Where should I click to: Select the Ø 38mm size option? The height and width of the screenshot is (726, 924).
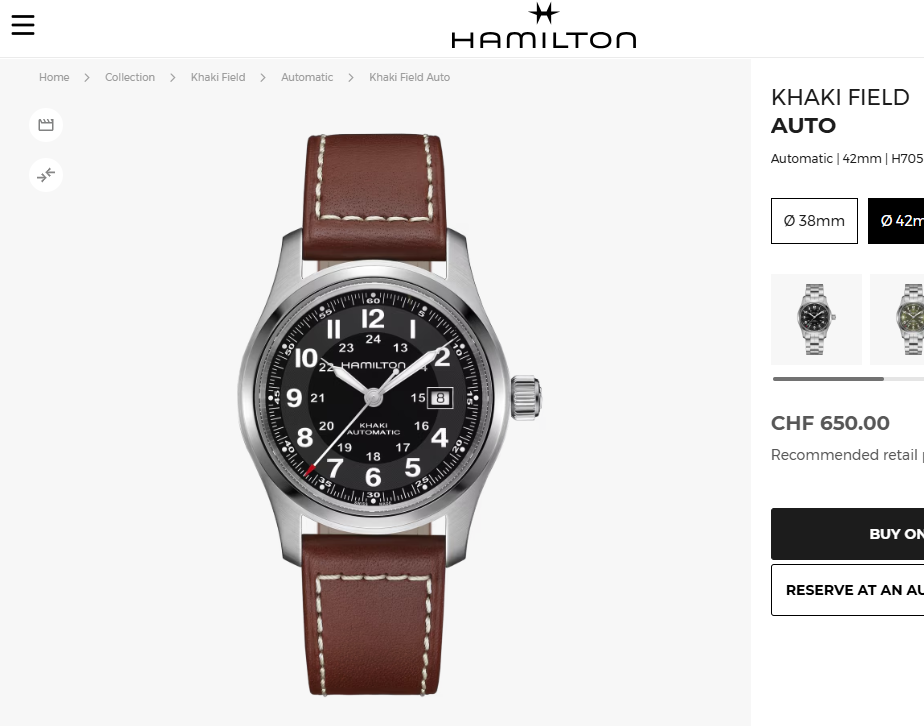click(x=814, y=221)
